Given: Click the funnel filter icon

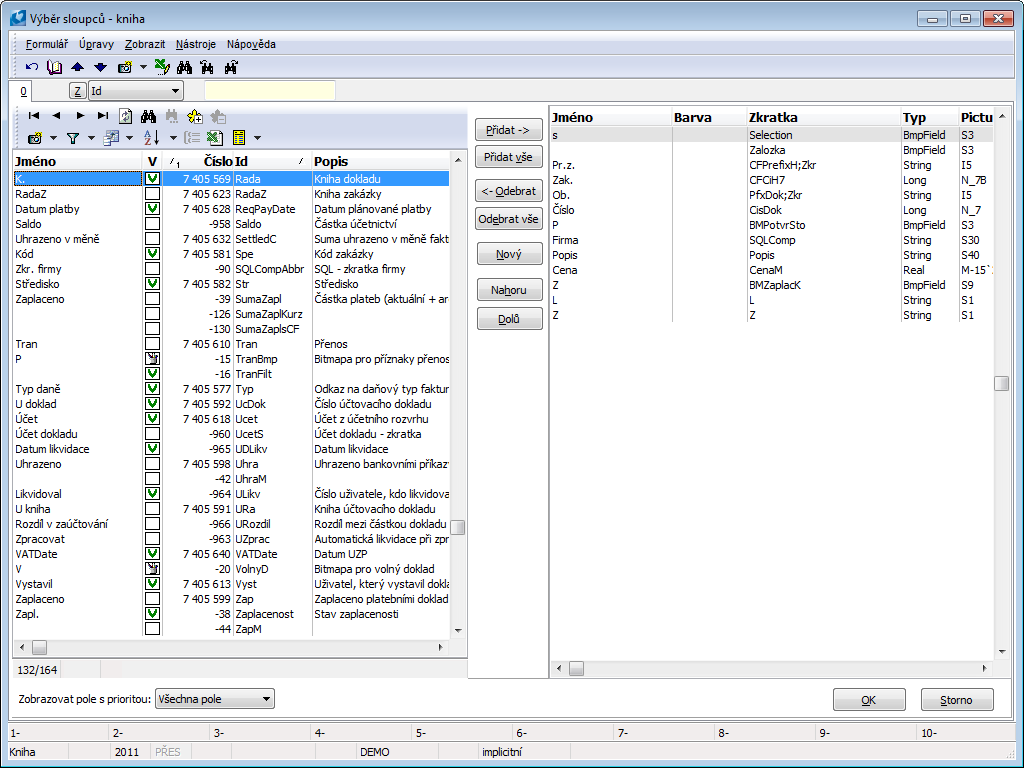Looking at the screenshot, I should (x=73, y=137).
